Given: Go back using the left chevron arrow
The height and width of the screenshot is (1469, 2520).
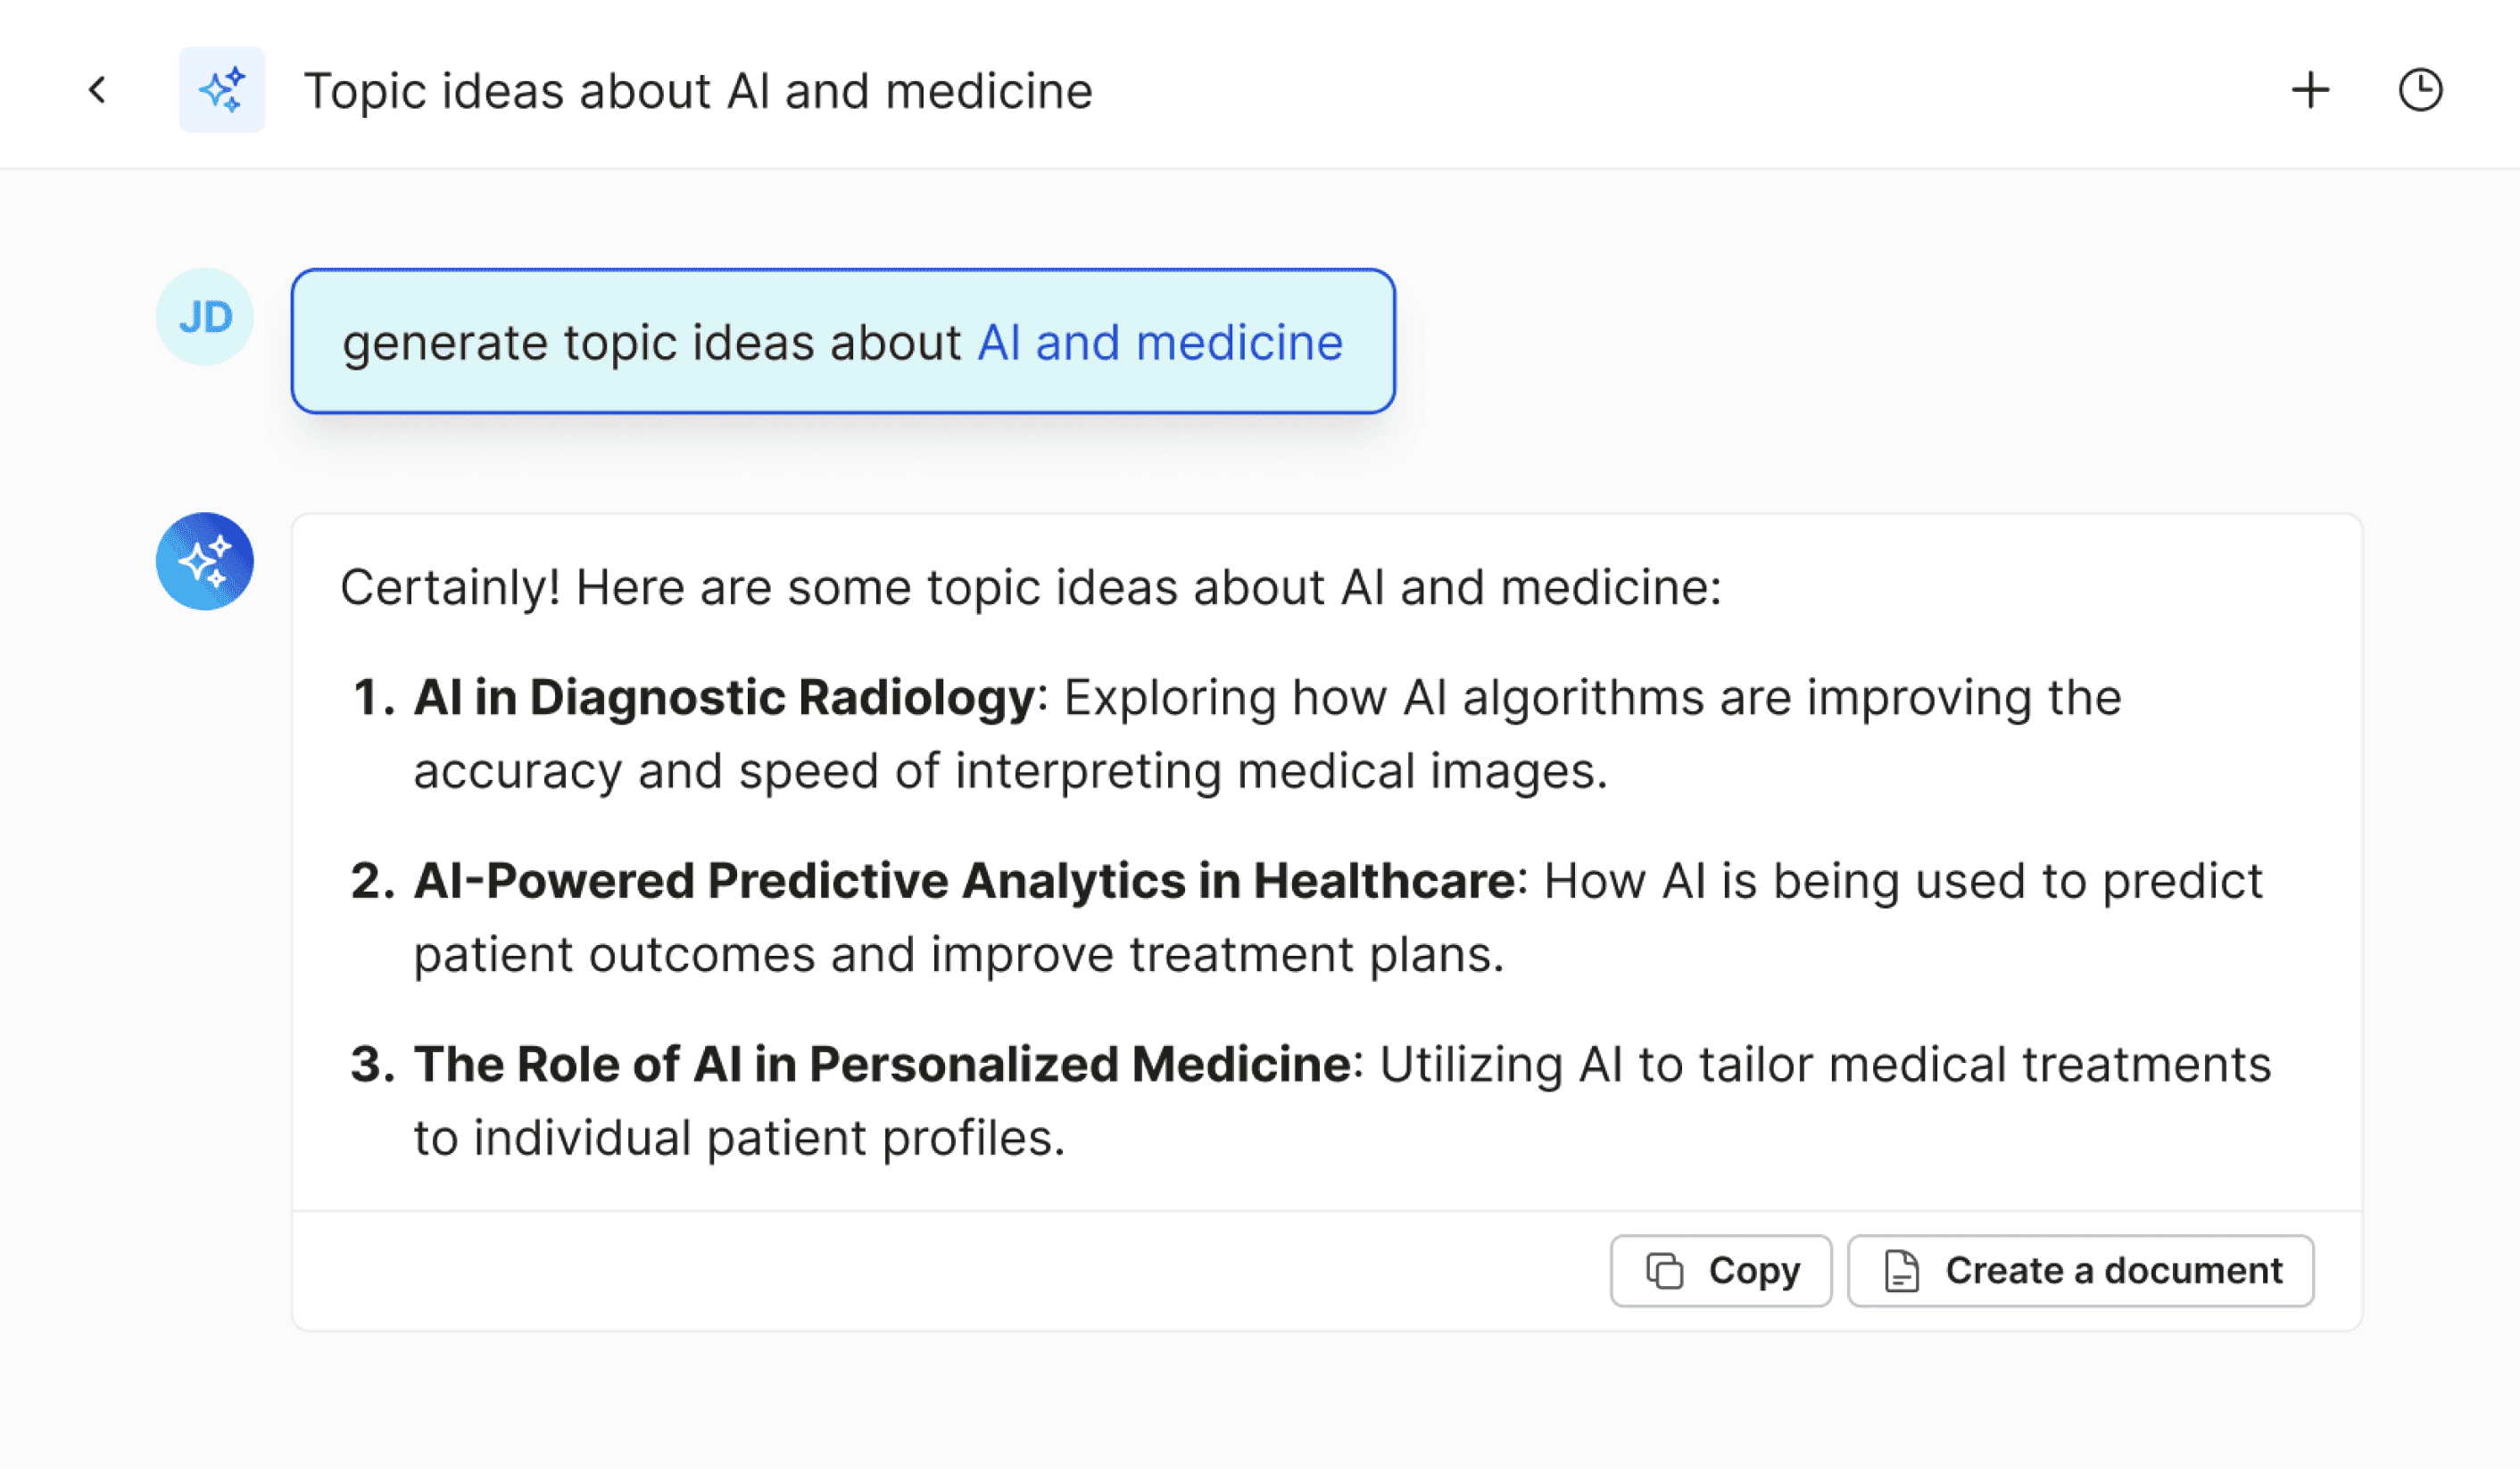Looking at the screenshot, I should tap(97, 90).
